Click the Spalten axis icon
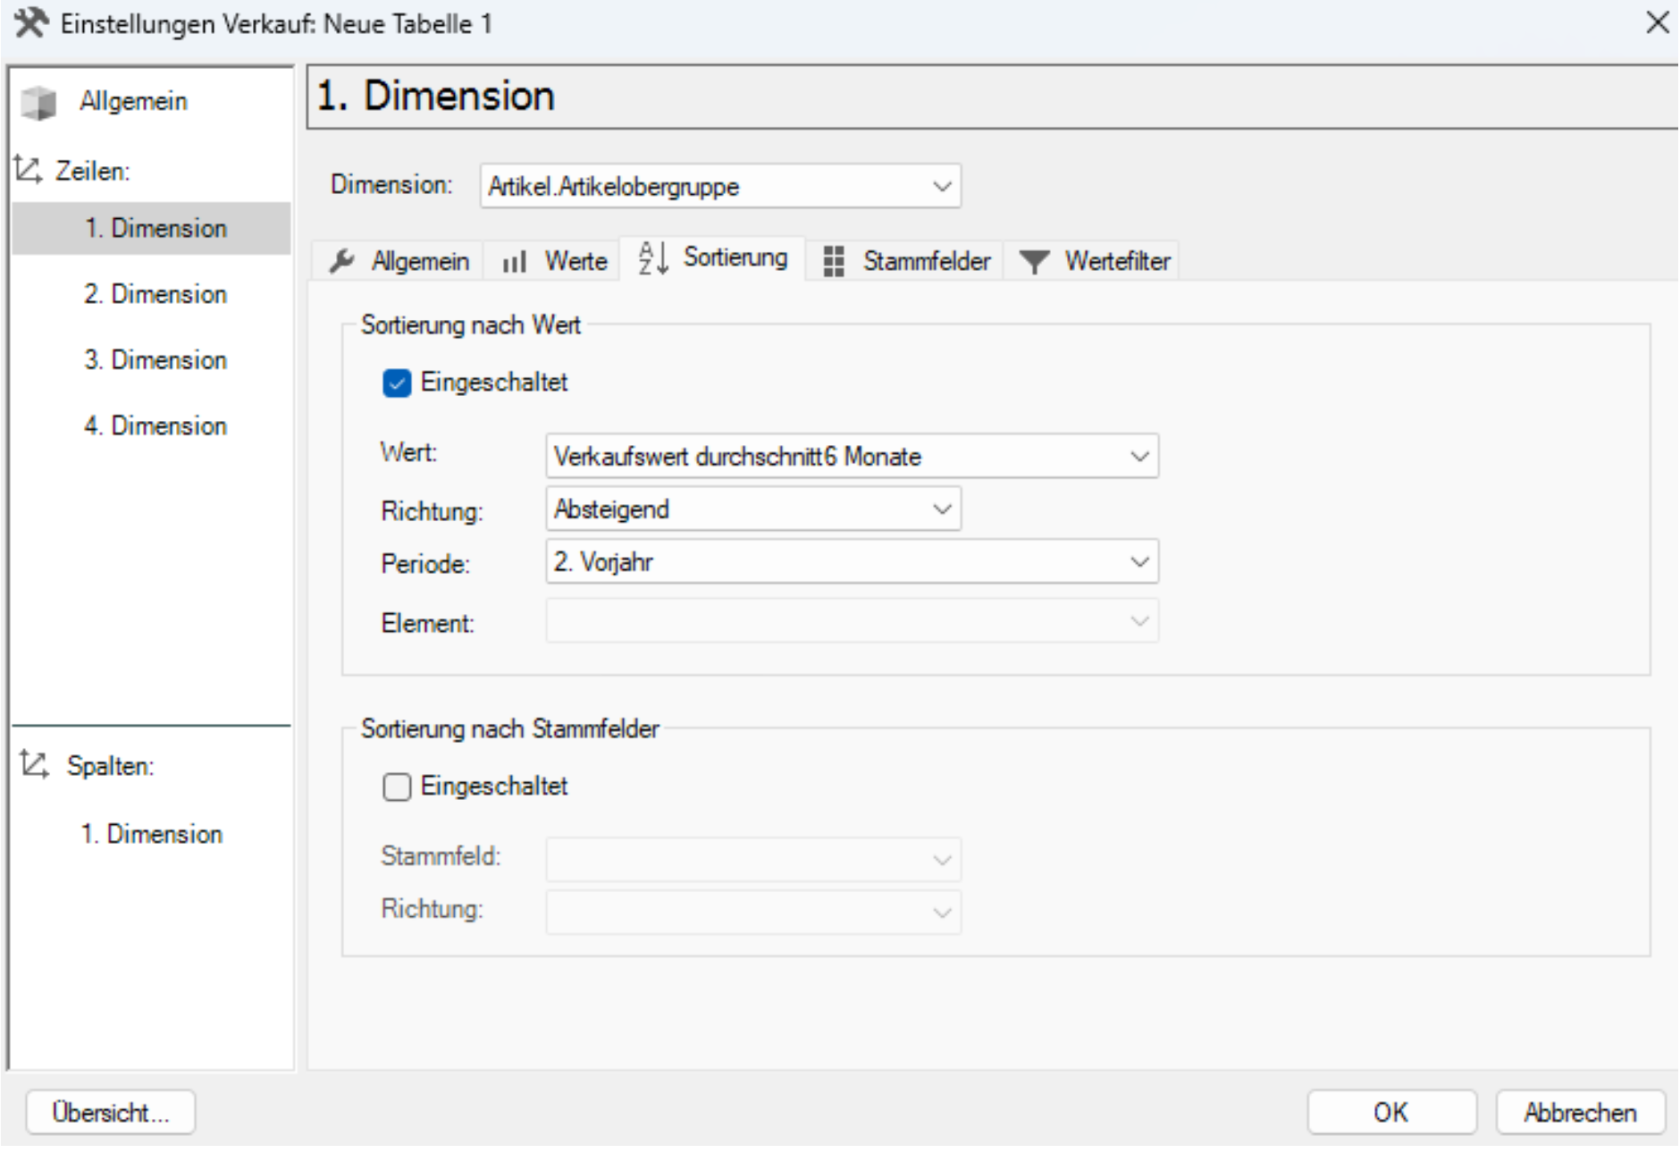The image size is (1680, 1153). tap(34, 765)
